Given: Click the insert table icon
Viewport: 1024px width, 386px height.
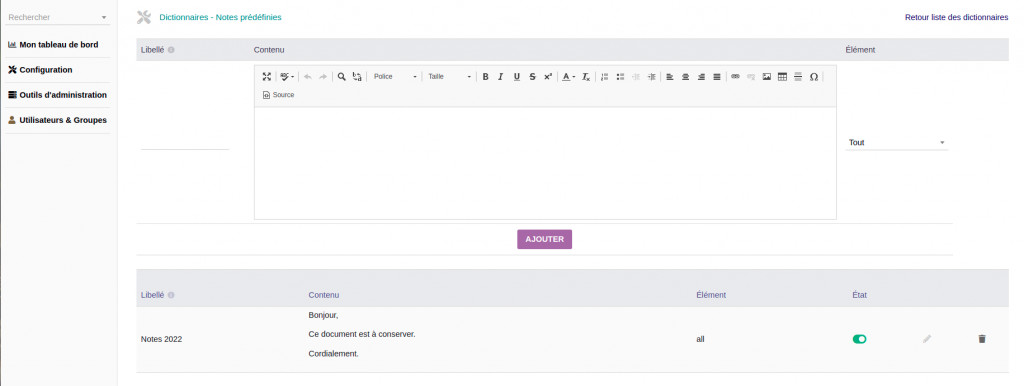Looking at the screenshot, I should tap(782, 76).
